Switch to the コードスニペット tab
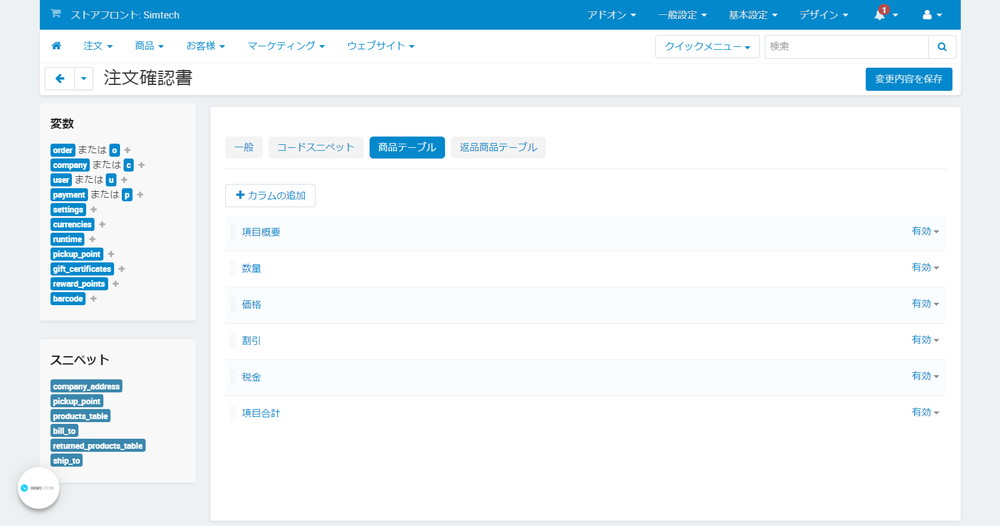The width and height of the screenshot is (1000, 526). [316, 147]
